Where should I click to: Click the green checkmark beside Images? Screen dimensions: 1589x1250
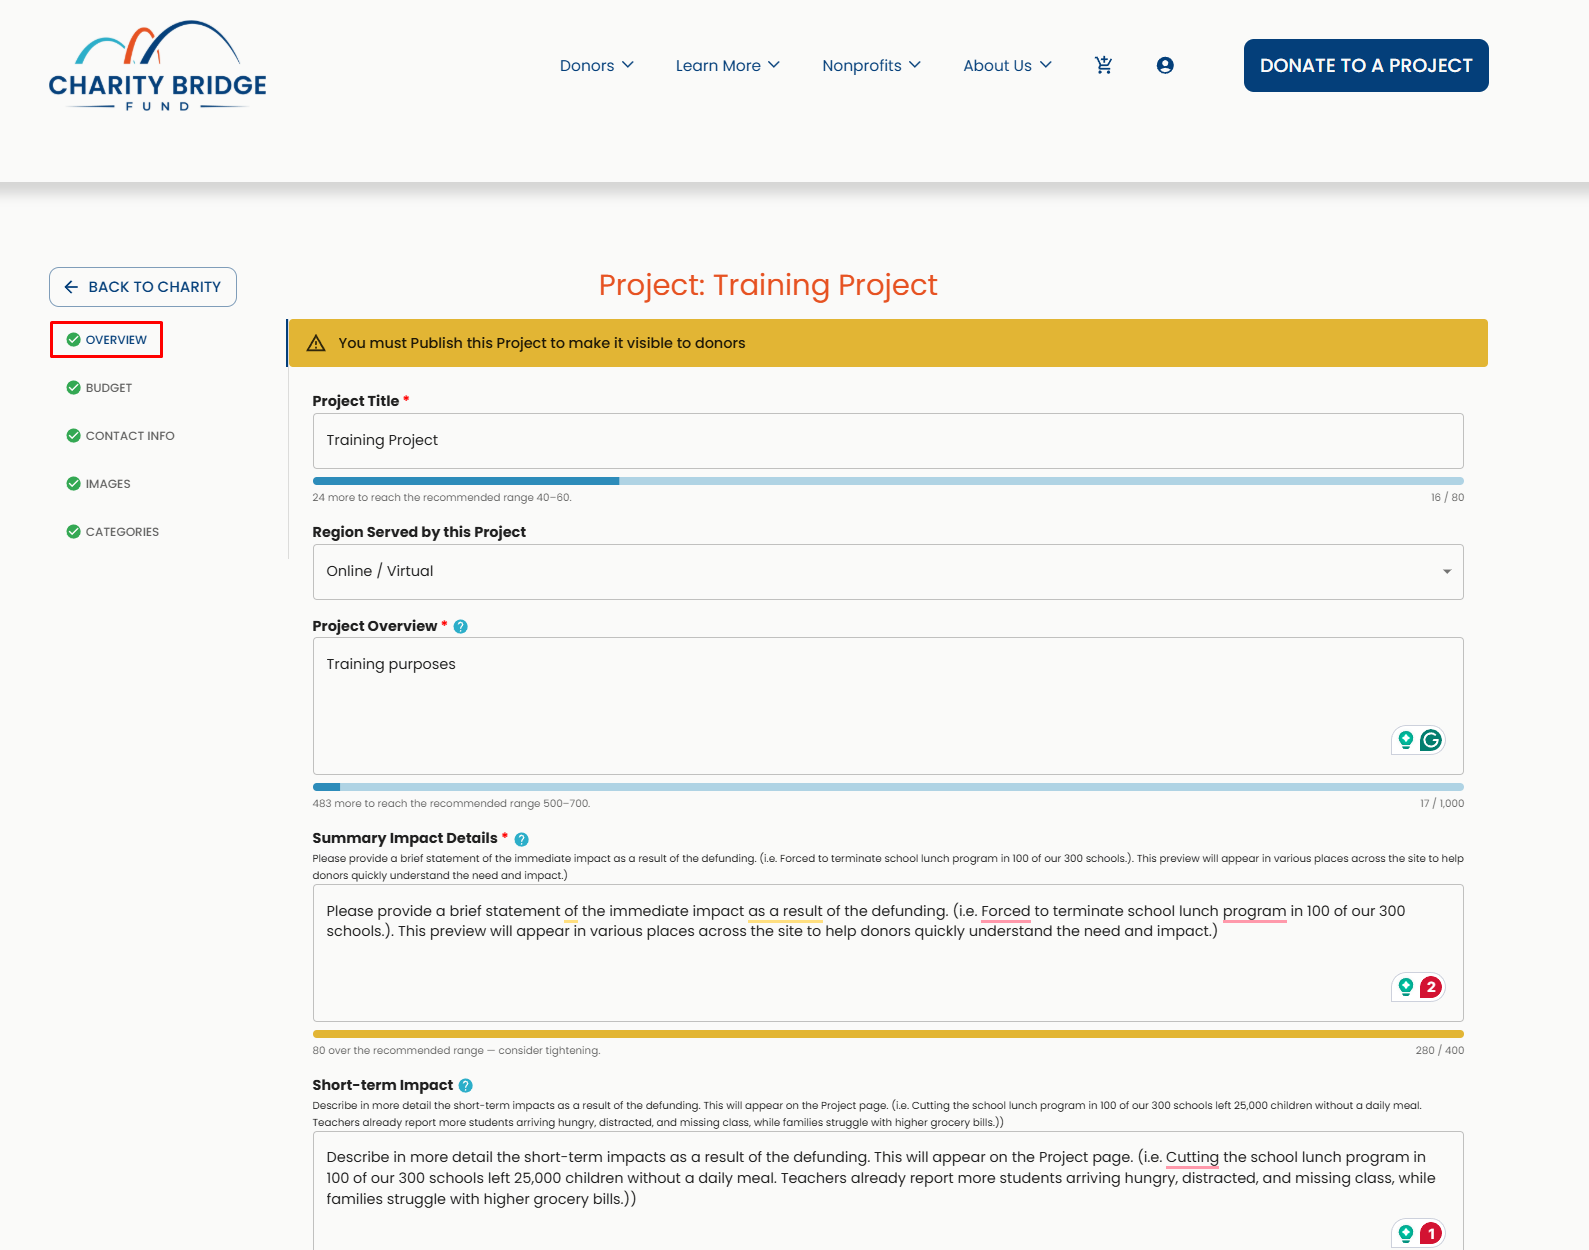tap(73, 484)
